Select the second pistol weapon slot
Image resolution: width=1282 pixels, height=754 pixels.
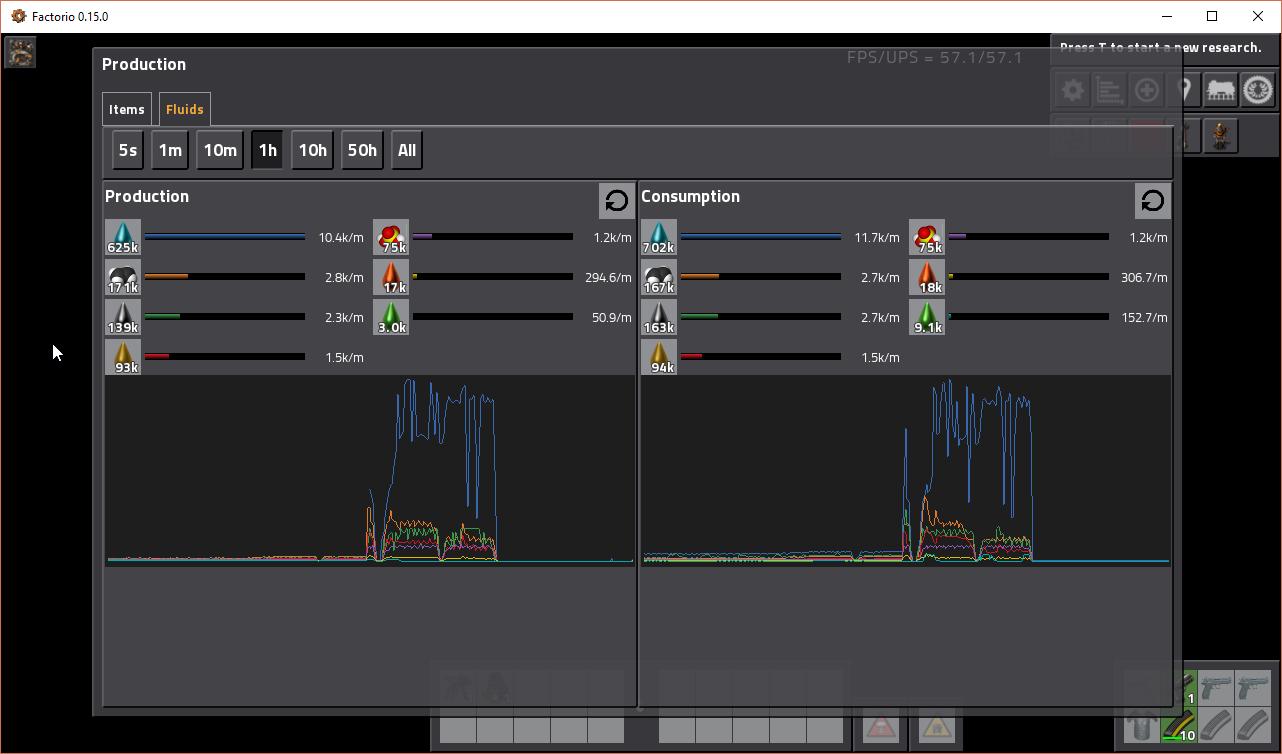(x=1252, y=688)
